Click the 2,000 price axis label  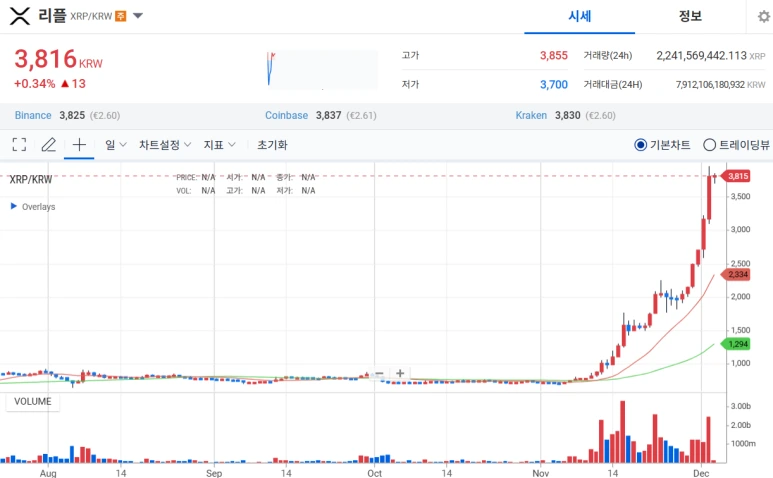(740, 297)
